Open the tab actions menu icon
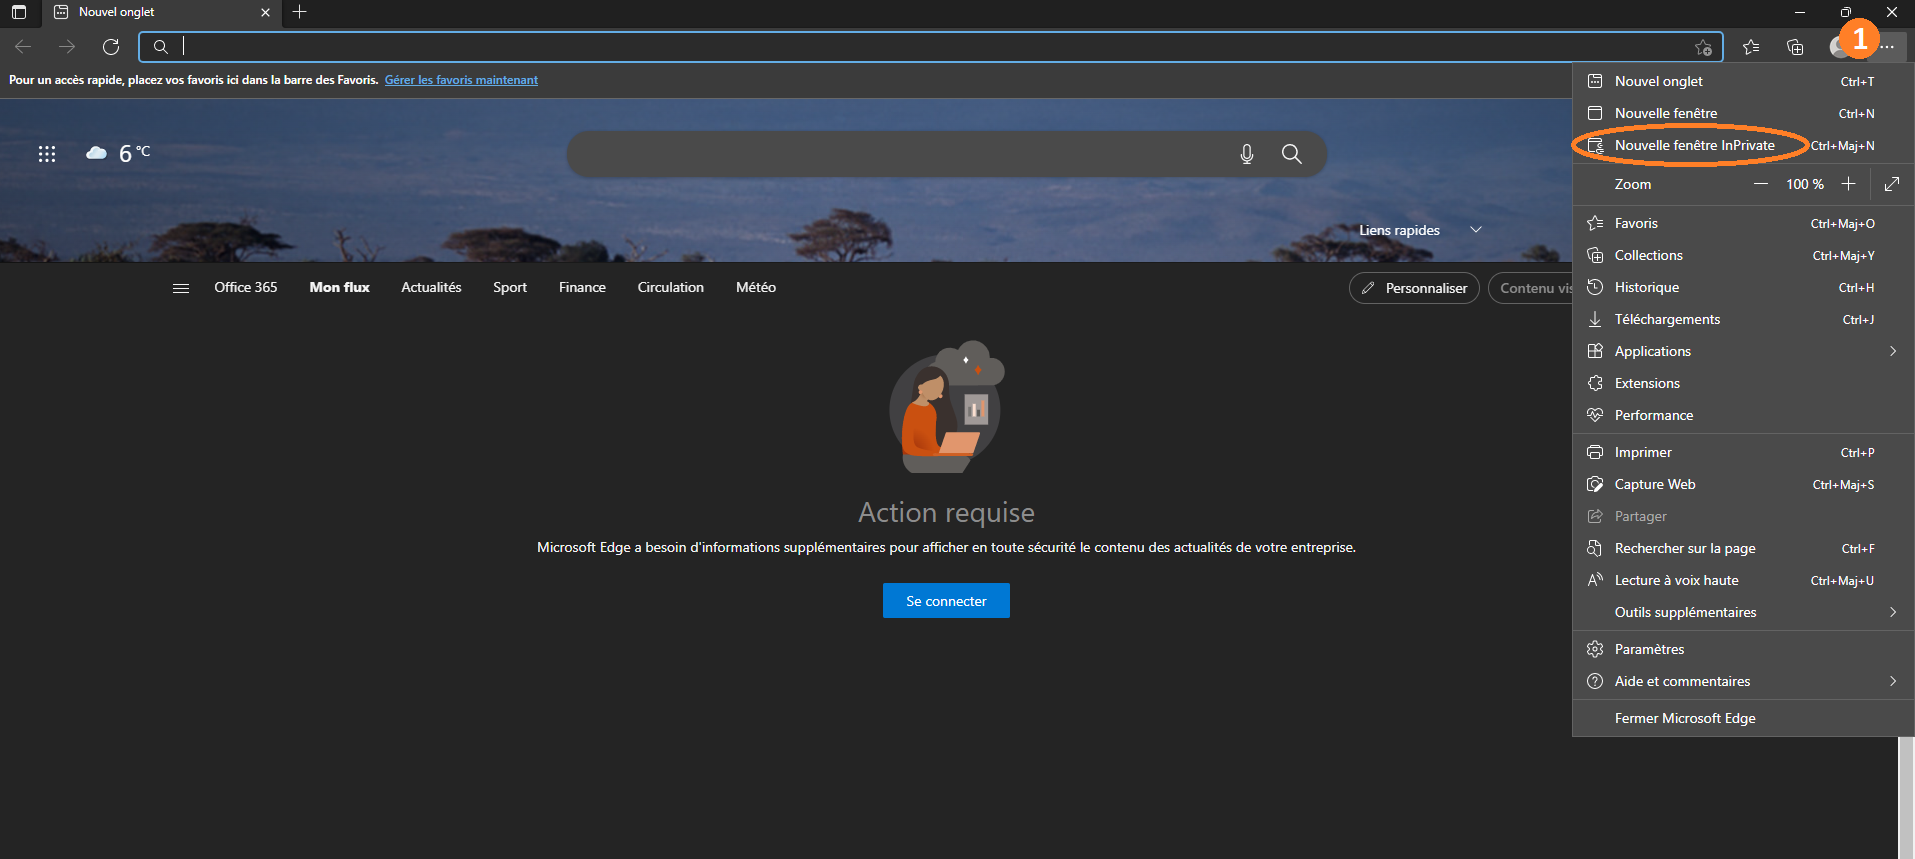Screen dimensions: 1915x859 pos(19,12)
